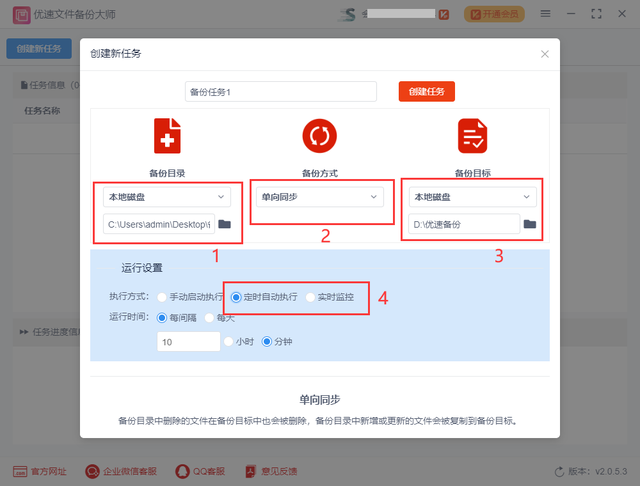Click the 创建任务 orange button
The height and width of the screenshot is (486, 640).
[427, 91]
